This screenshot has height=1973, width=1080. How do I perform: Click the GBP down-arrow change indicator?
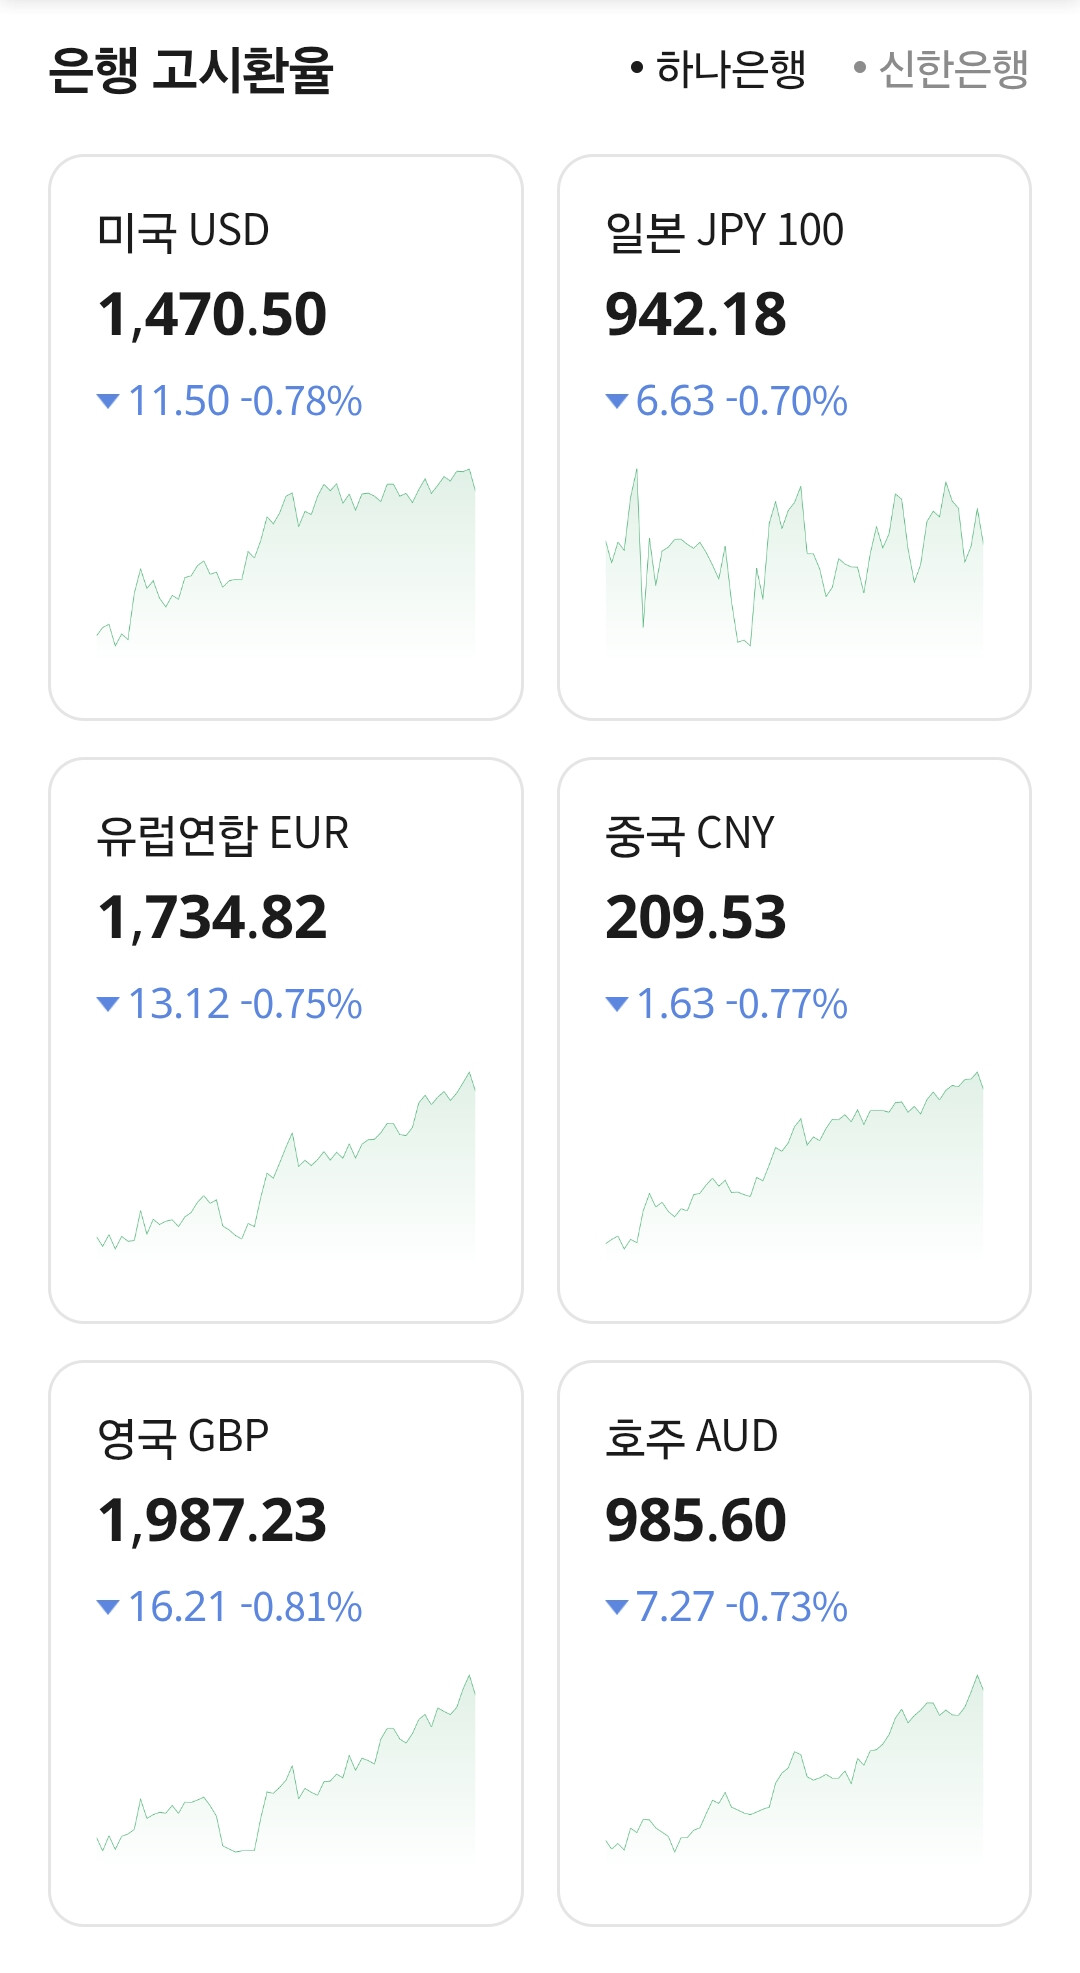pyautogui.click(x=108, y=1608)
